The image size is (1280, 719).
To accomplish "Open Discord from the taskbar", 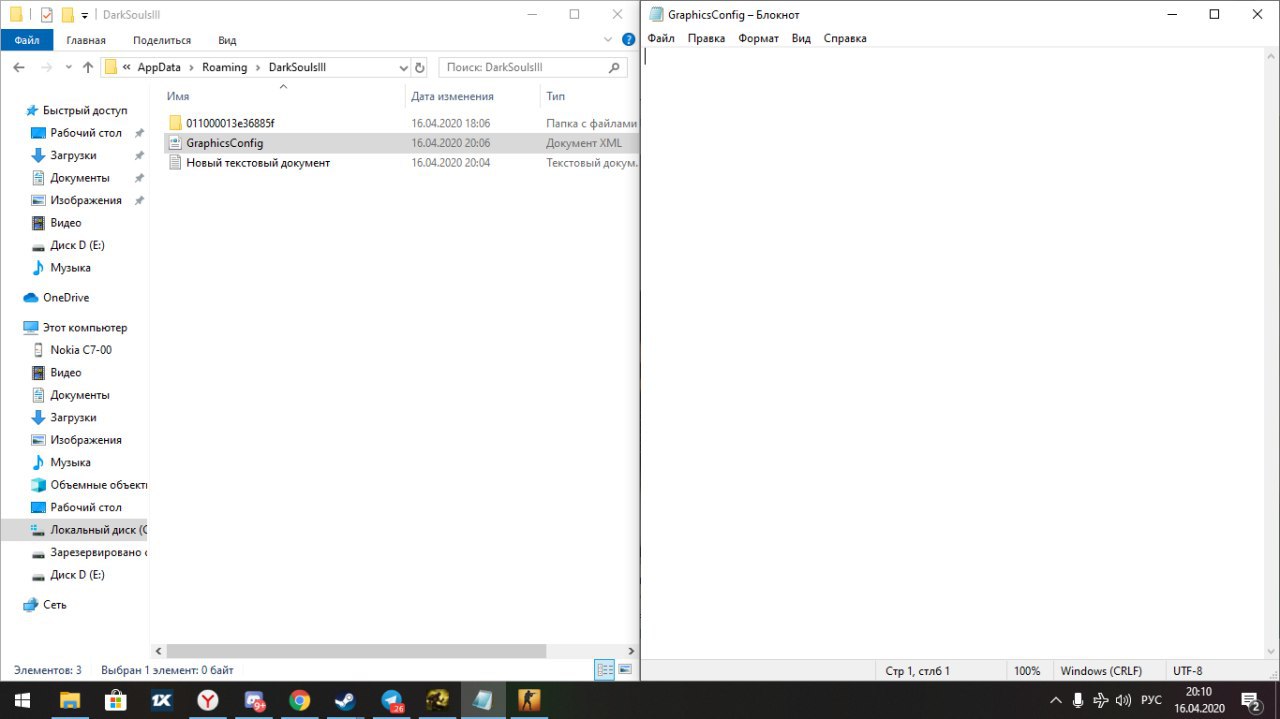I will 254,700.
